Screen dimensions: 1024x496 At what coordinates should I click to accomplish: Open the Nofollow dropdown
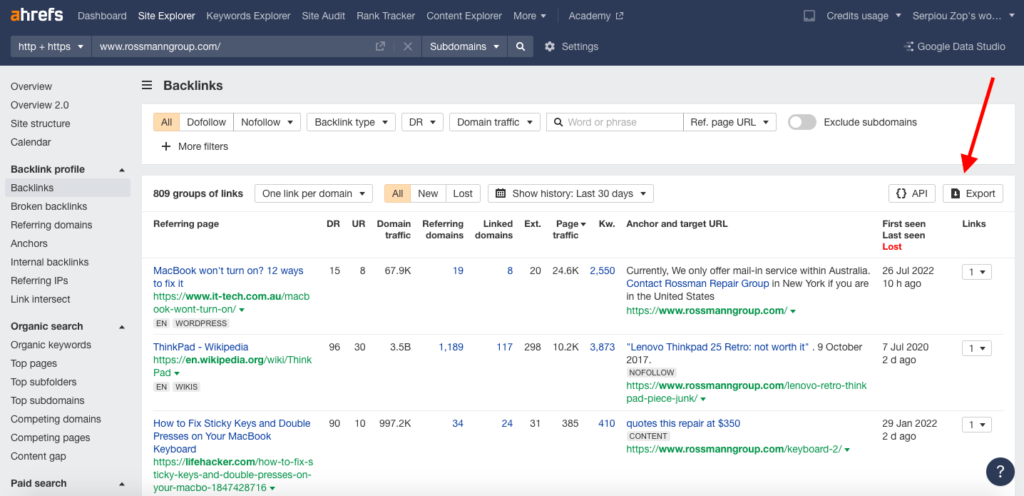tap(267, 122)
